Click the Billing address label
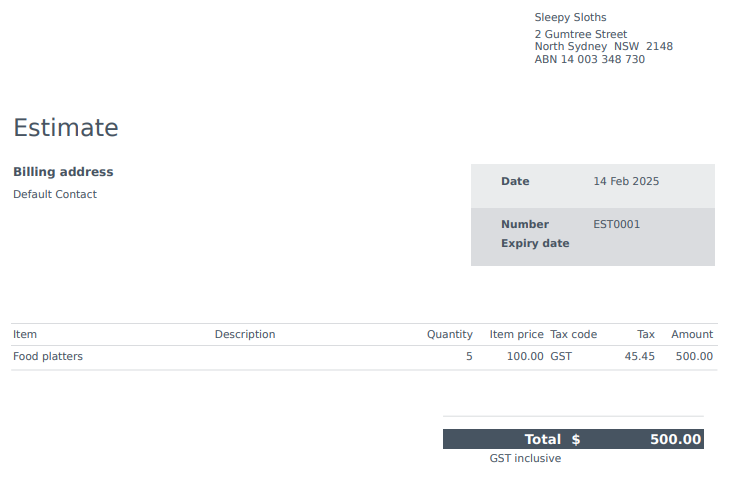 [63, 172]
